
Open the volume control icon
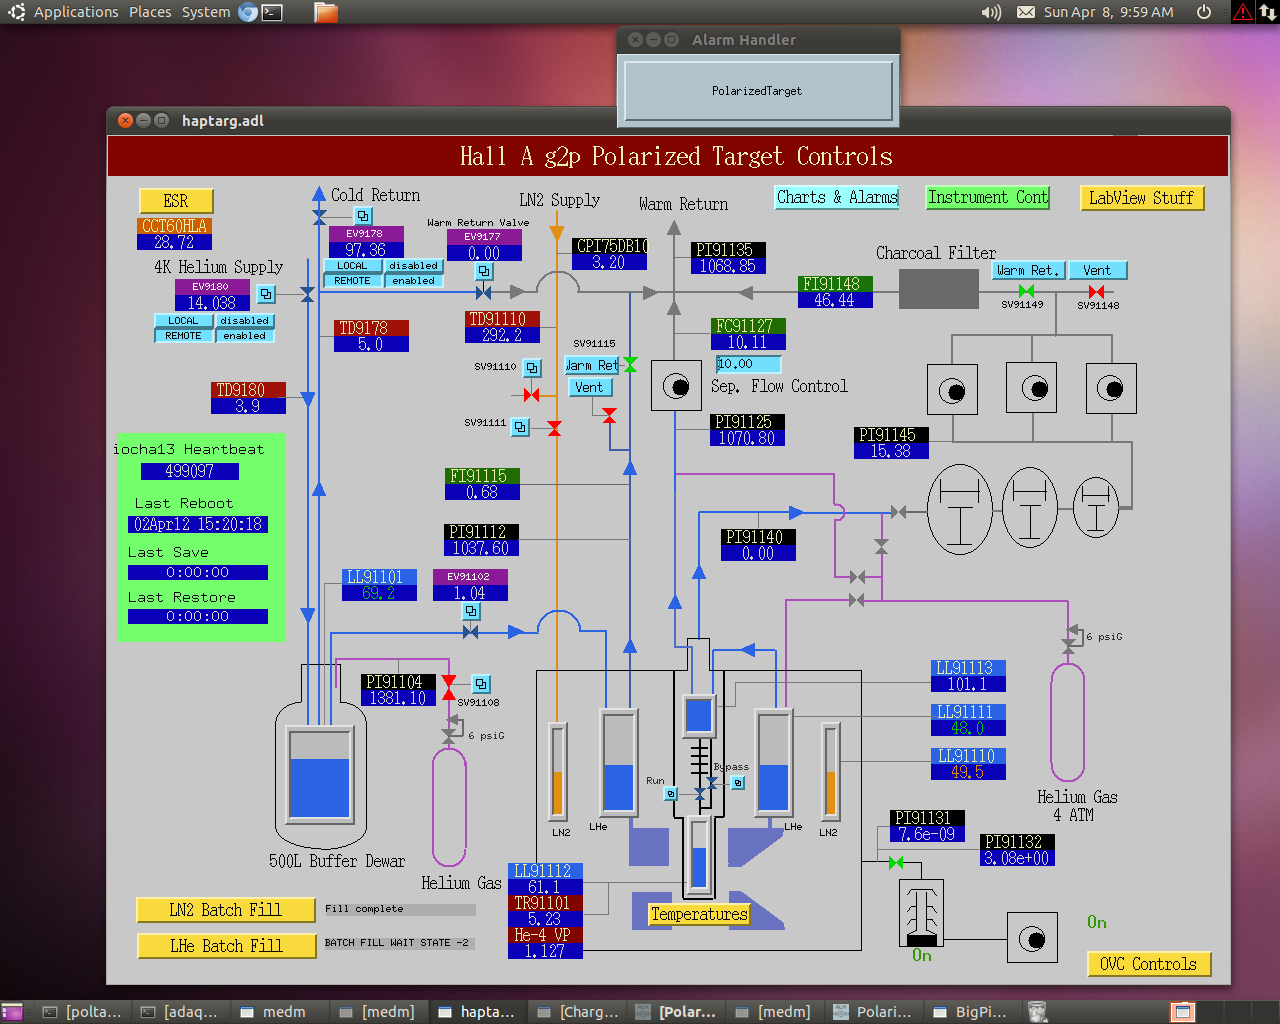(991, 12)
